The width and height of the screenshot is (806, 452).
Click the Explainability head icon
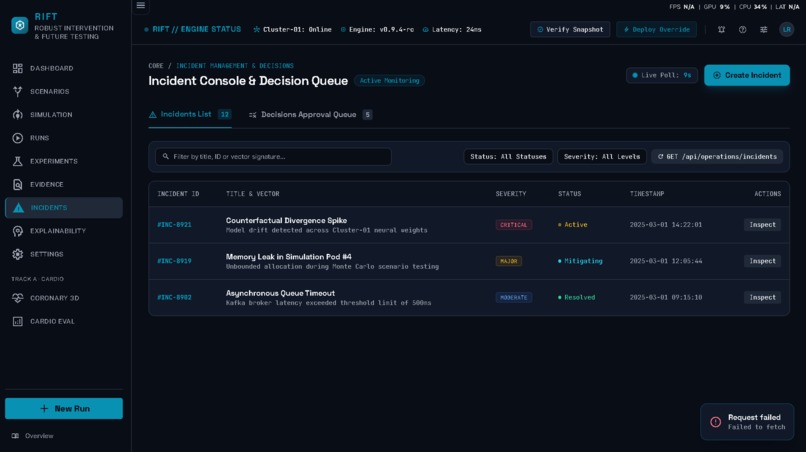[x=17, y=231]
